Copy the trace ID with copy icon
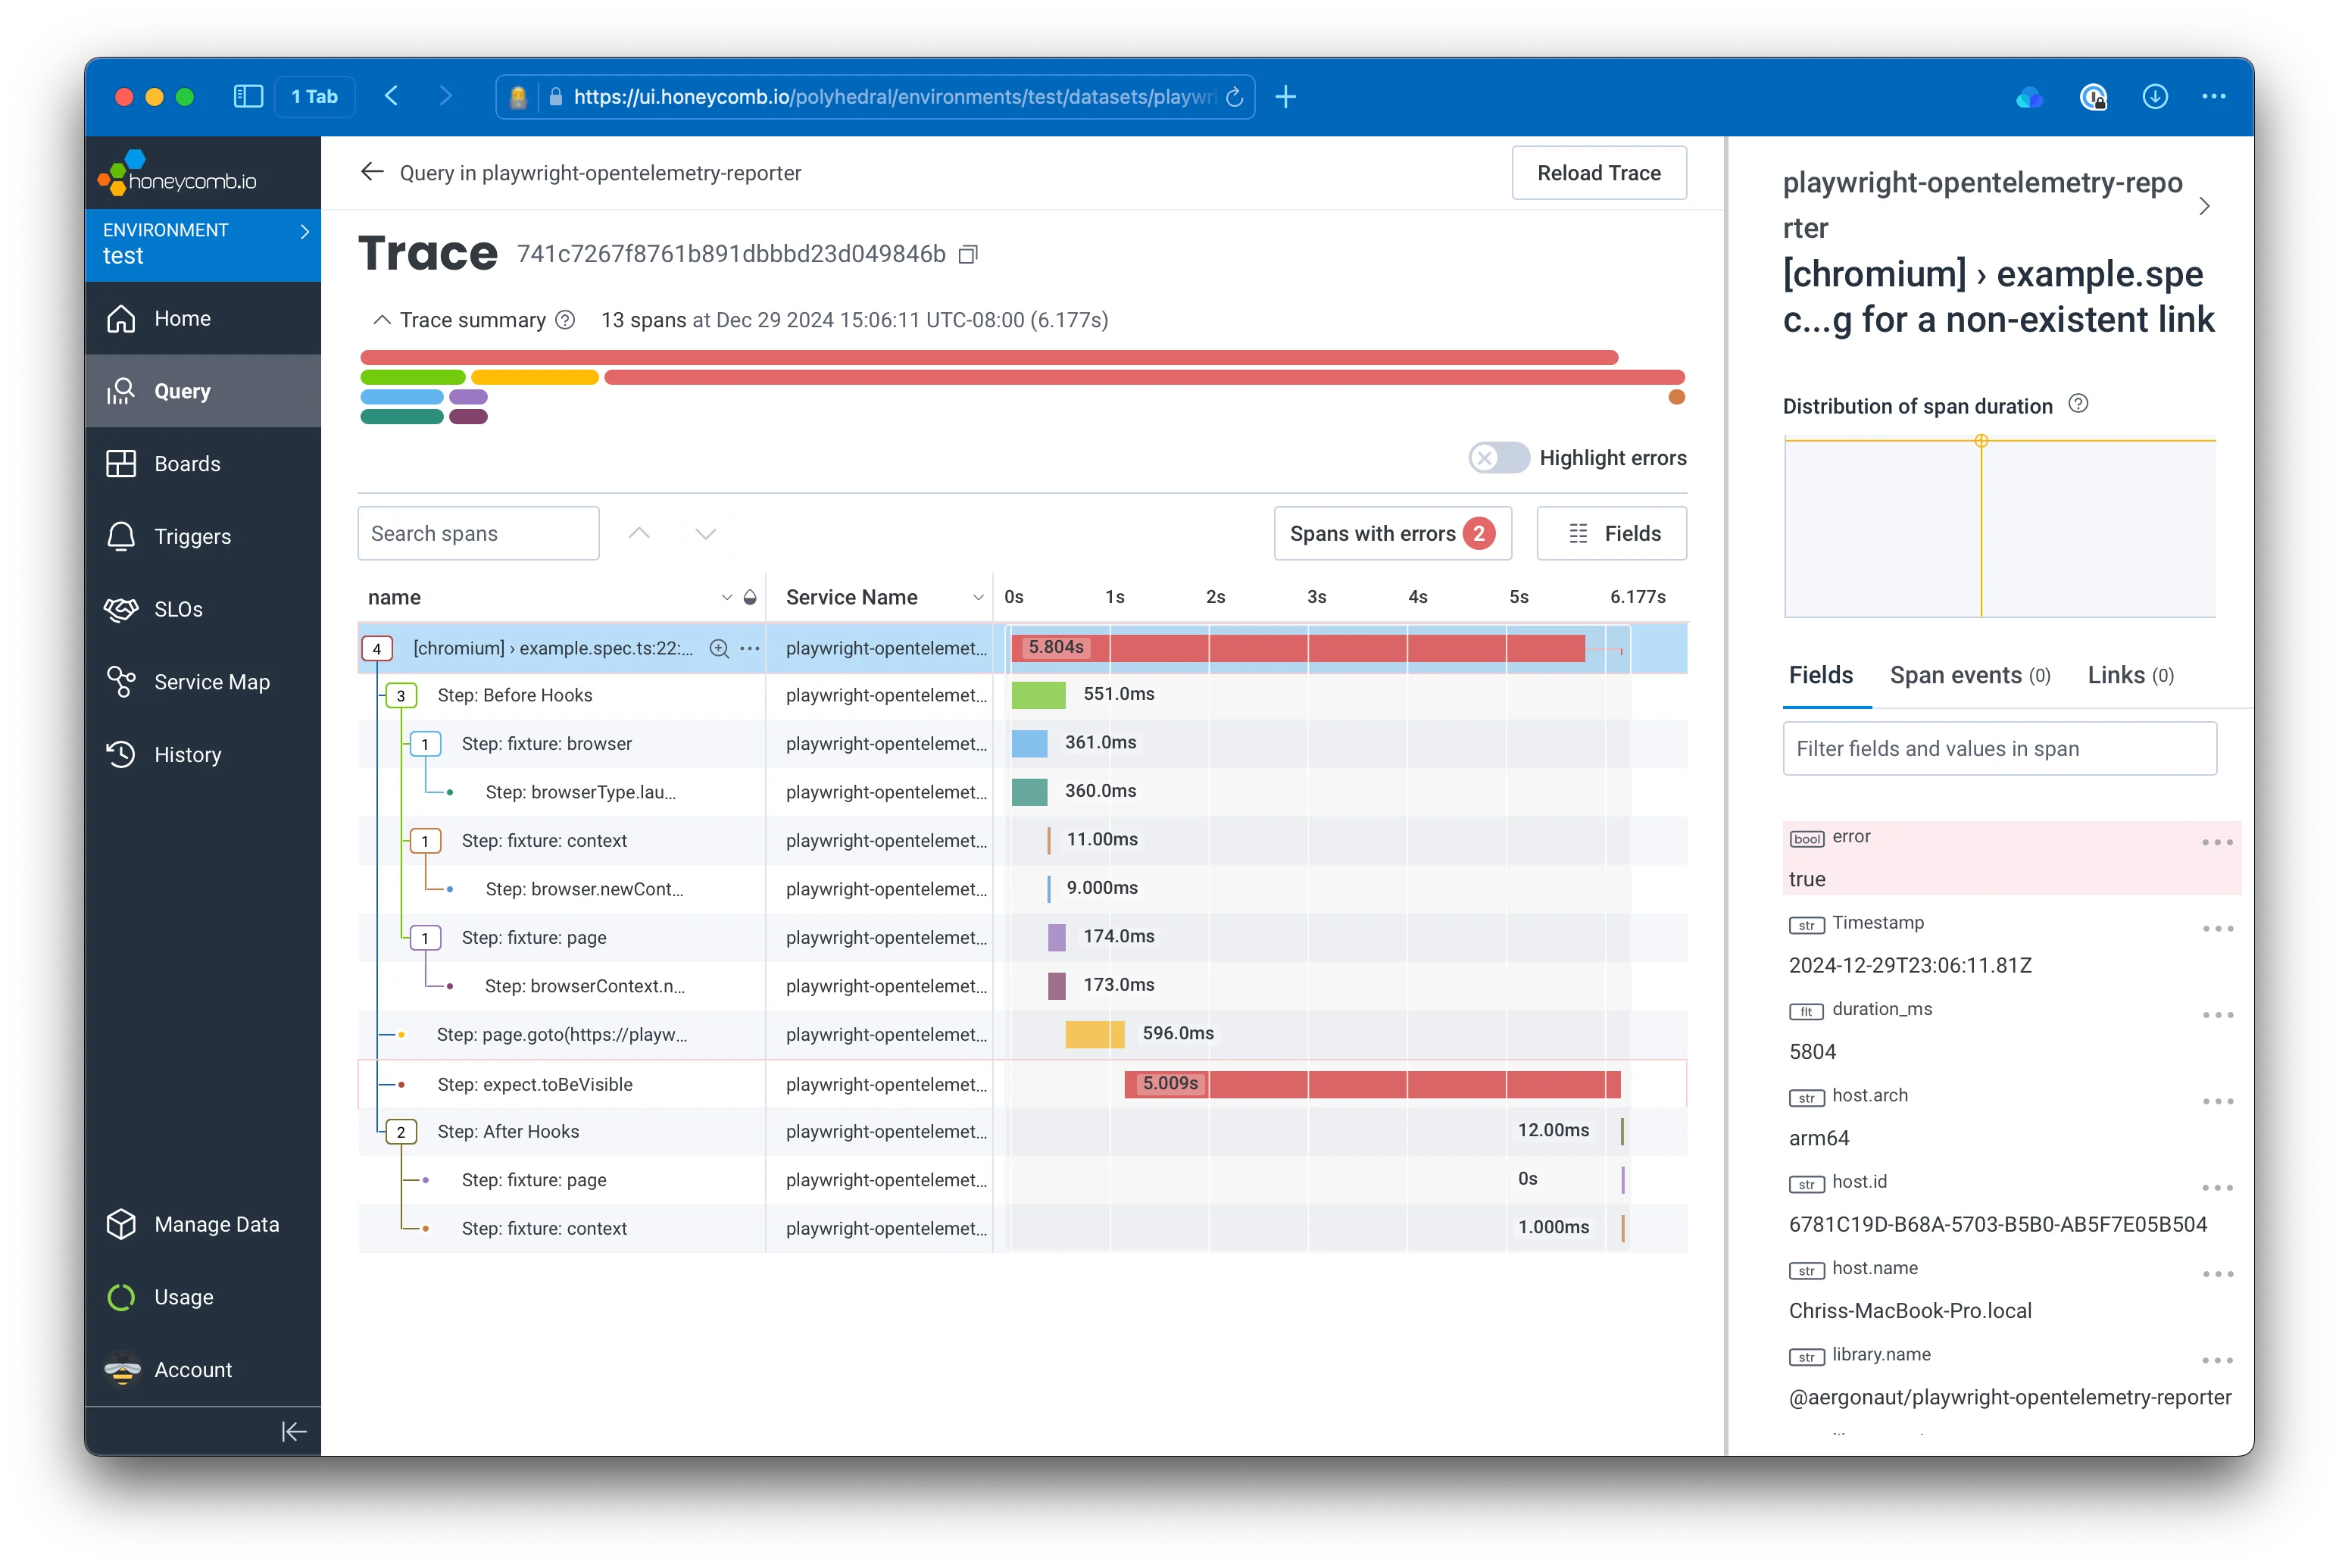Viewport: 2339px width, 1568px height. [x=967, y=255]
